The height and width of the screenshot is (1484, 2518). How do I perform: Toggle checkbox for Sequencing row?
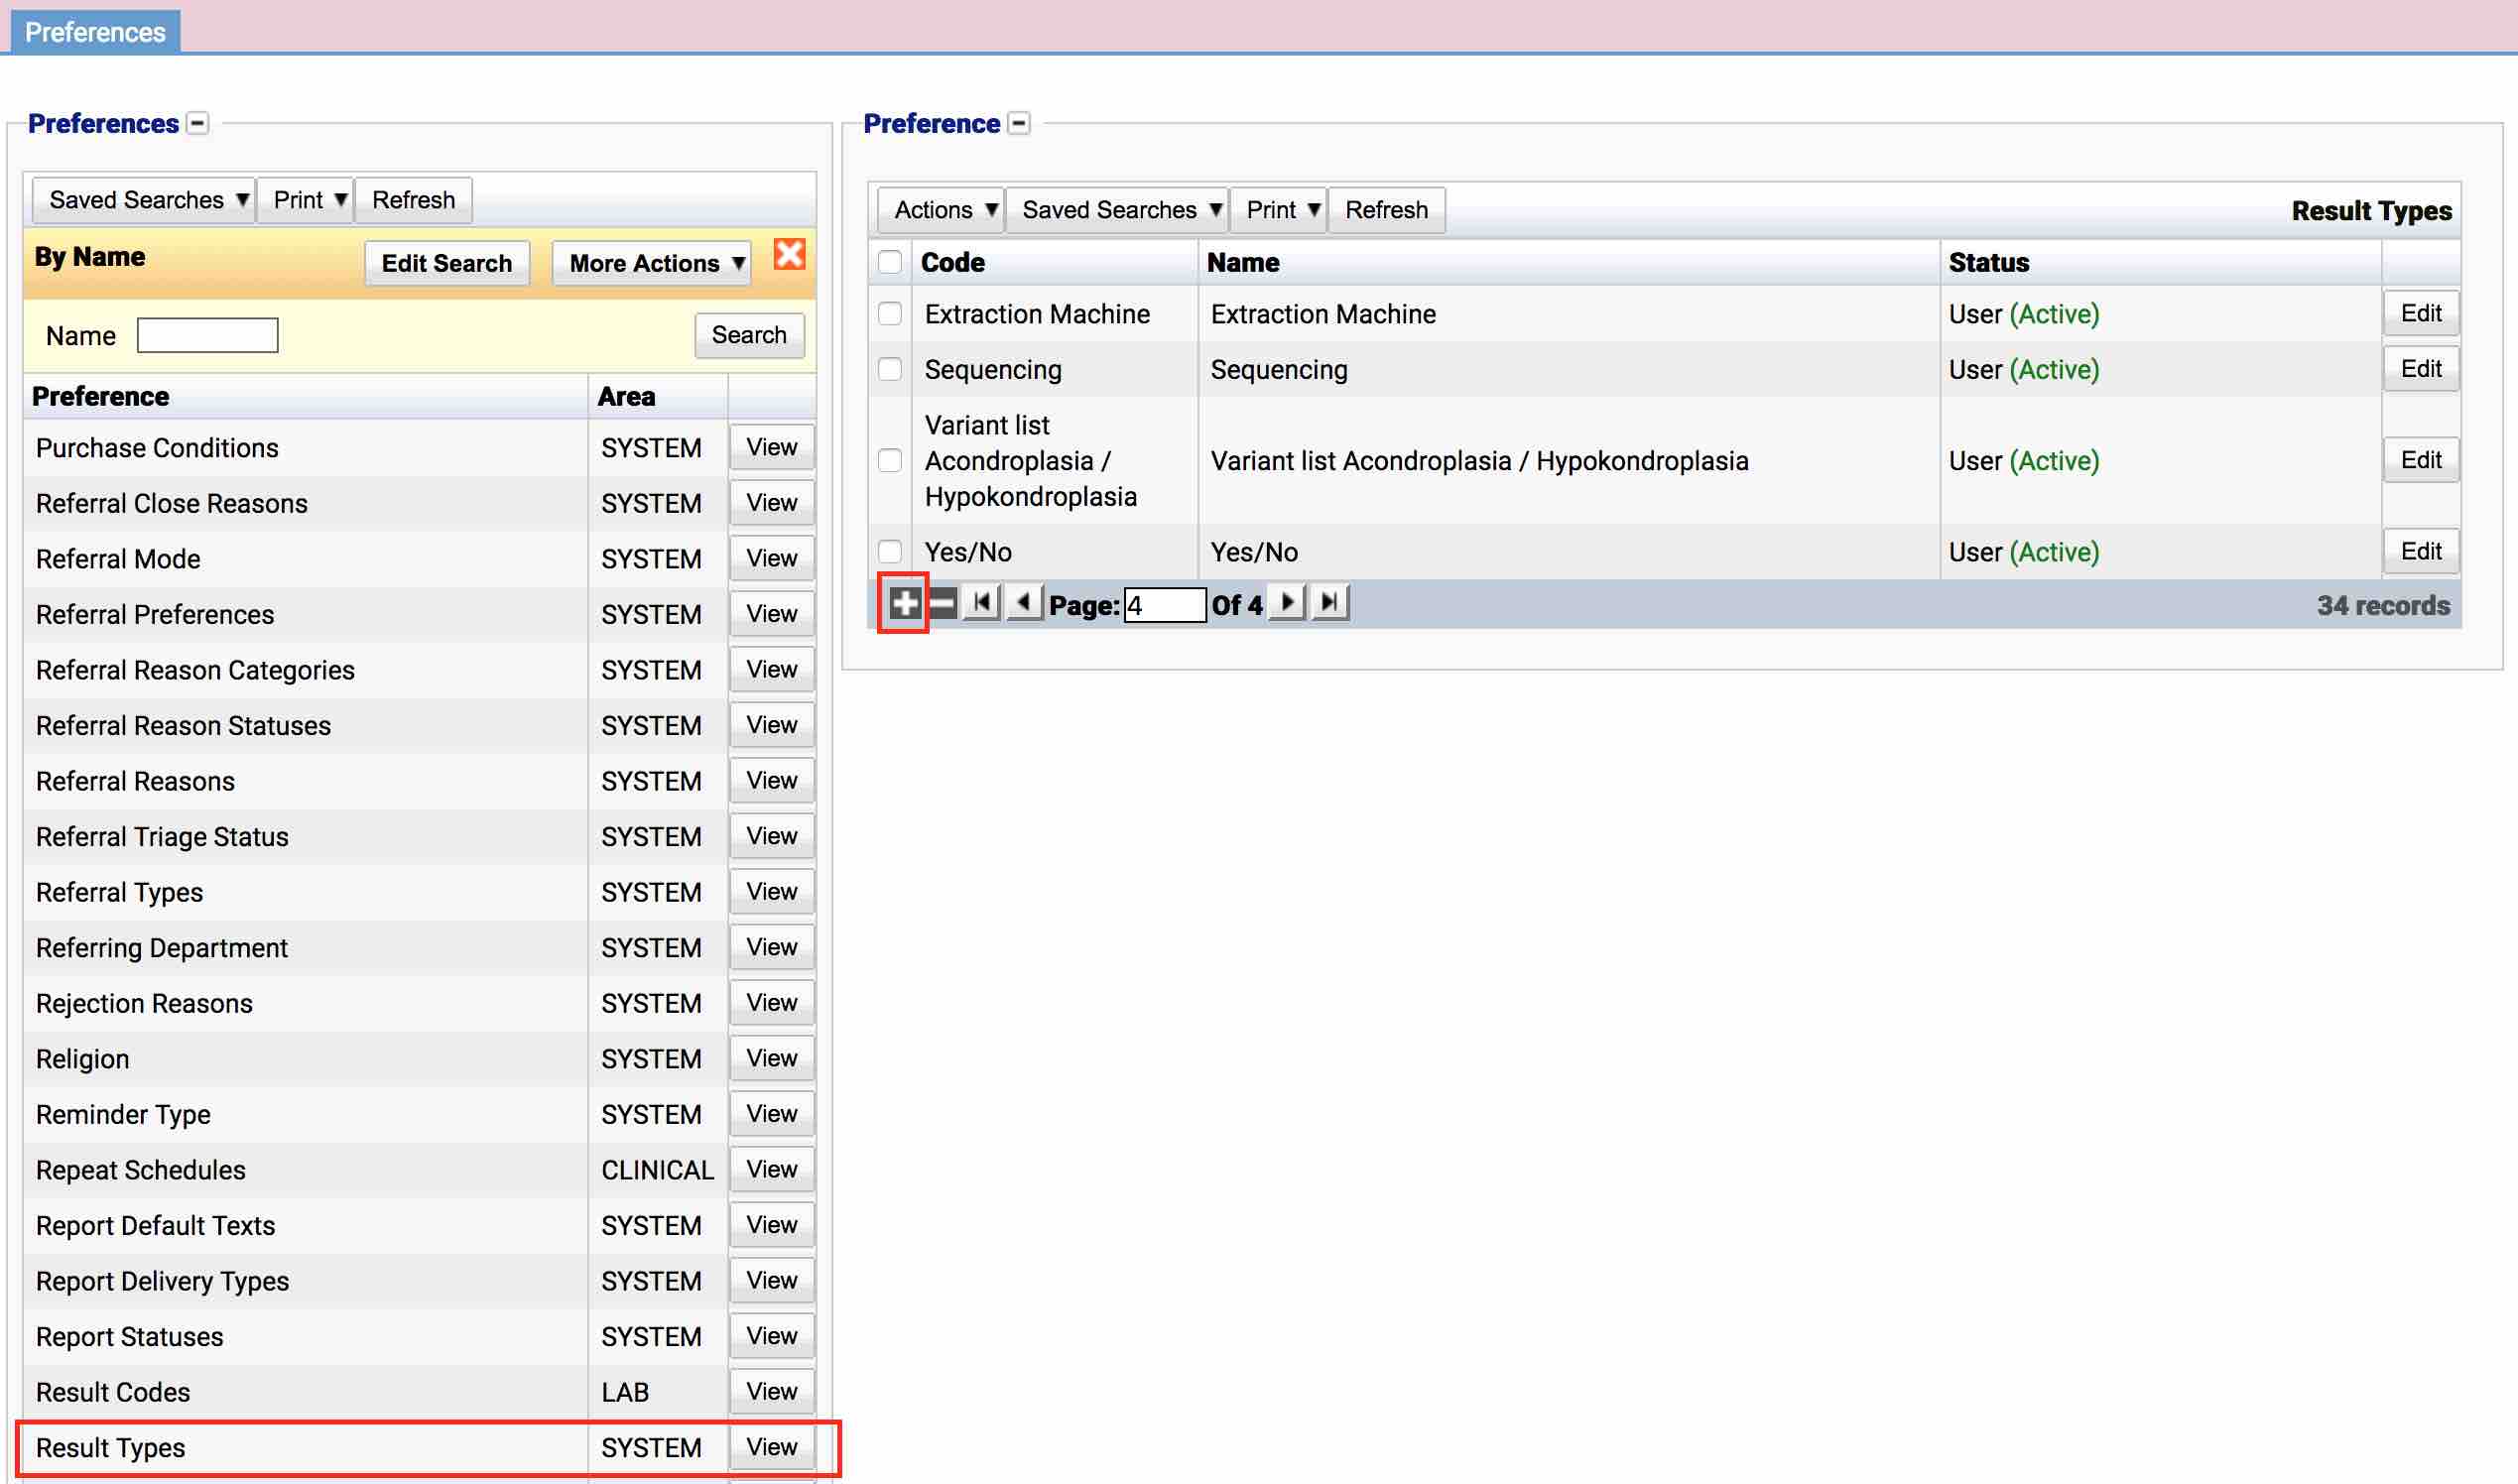pyautogui.click(x=891, y=367)
